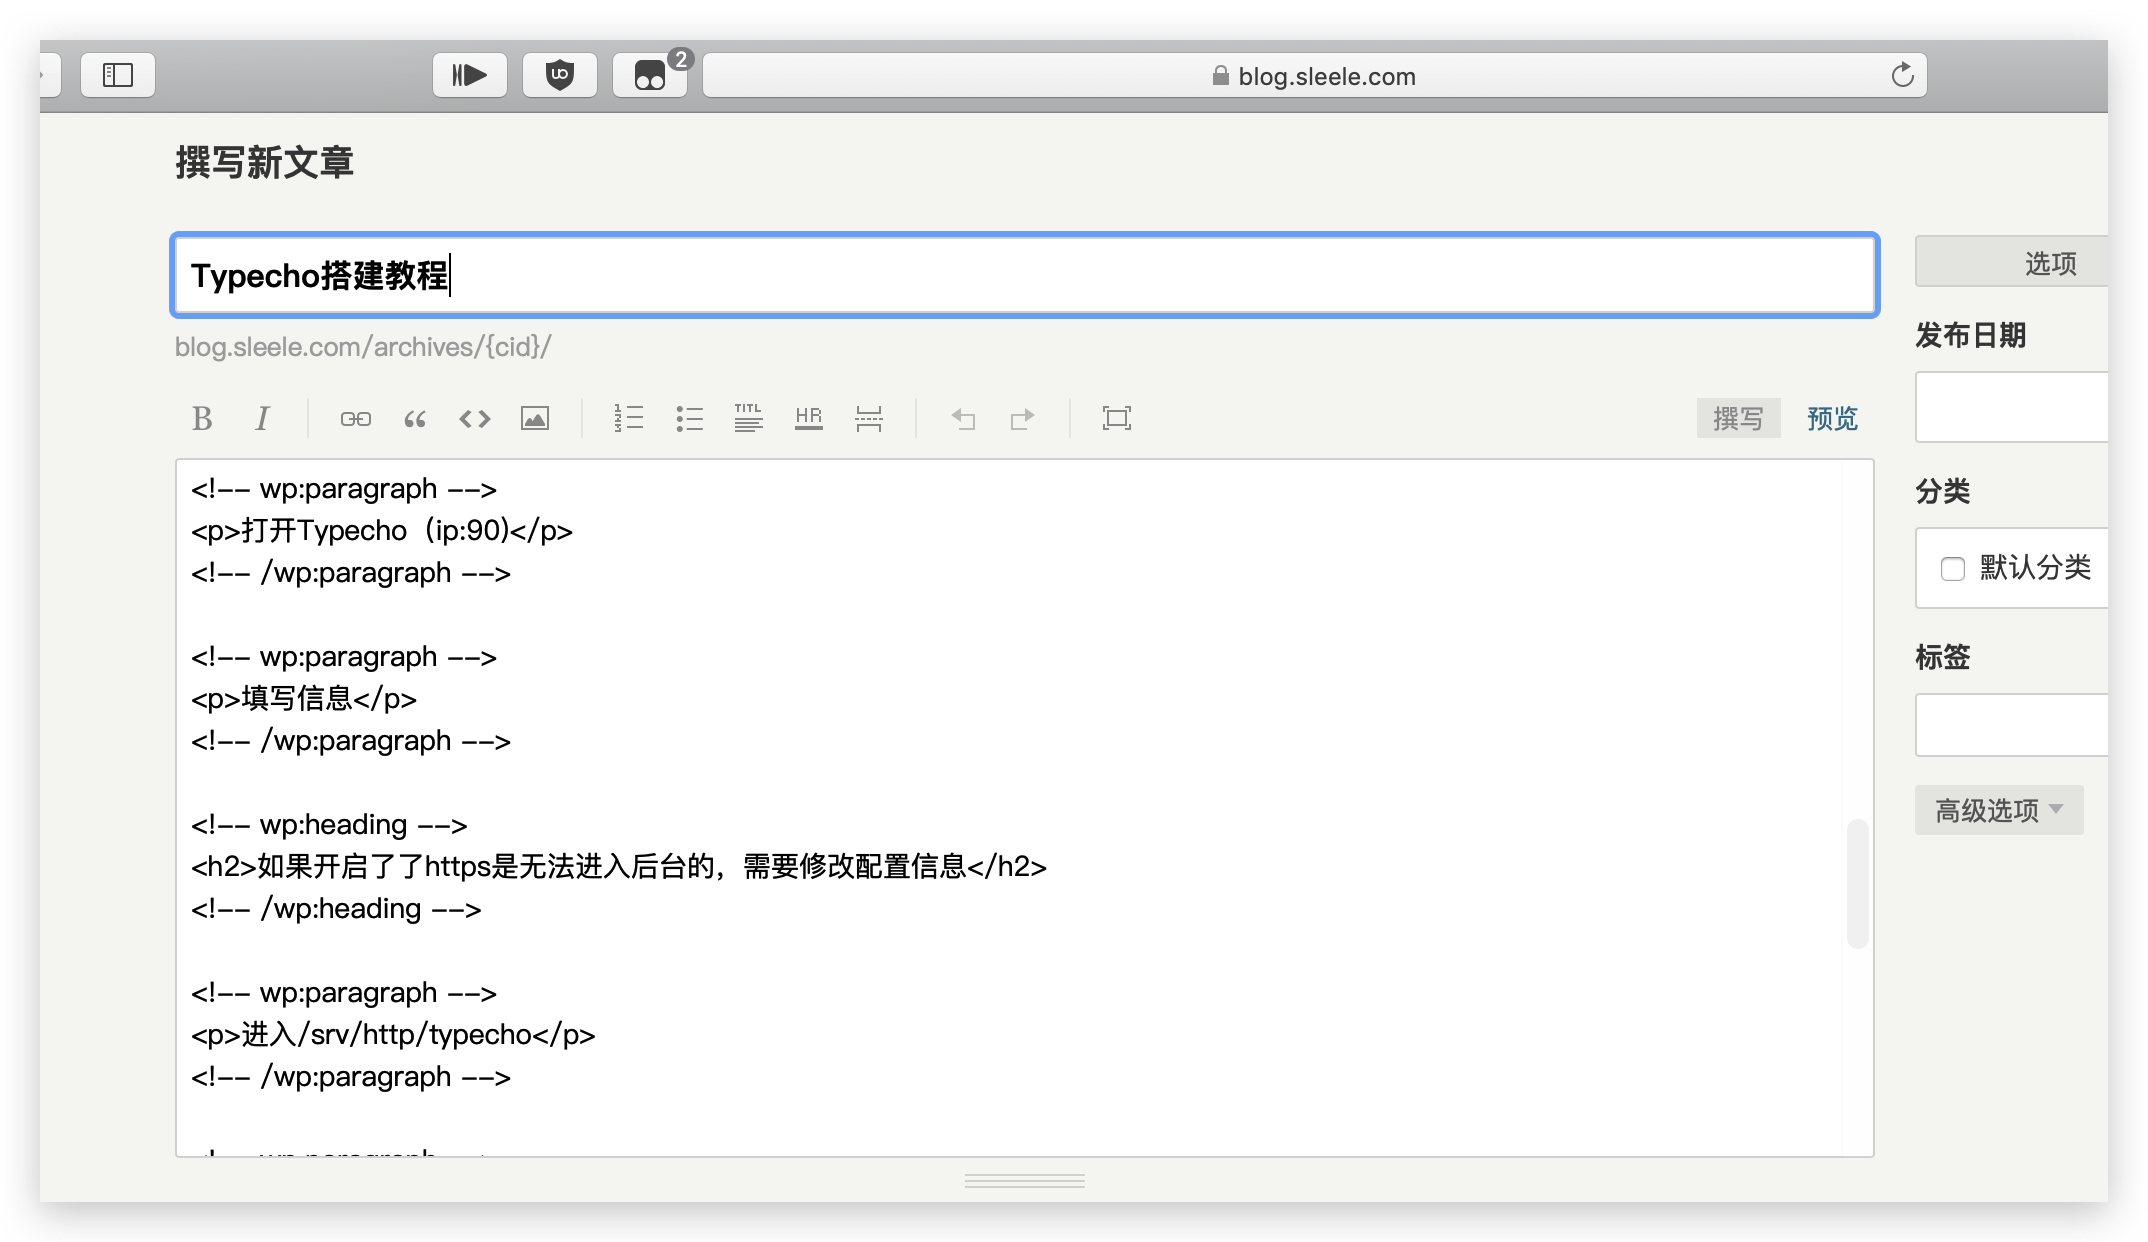
Task: Click the line '<p>进入/srv/http/typecho</p>'
Action: (x=393, y=1035)
